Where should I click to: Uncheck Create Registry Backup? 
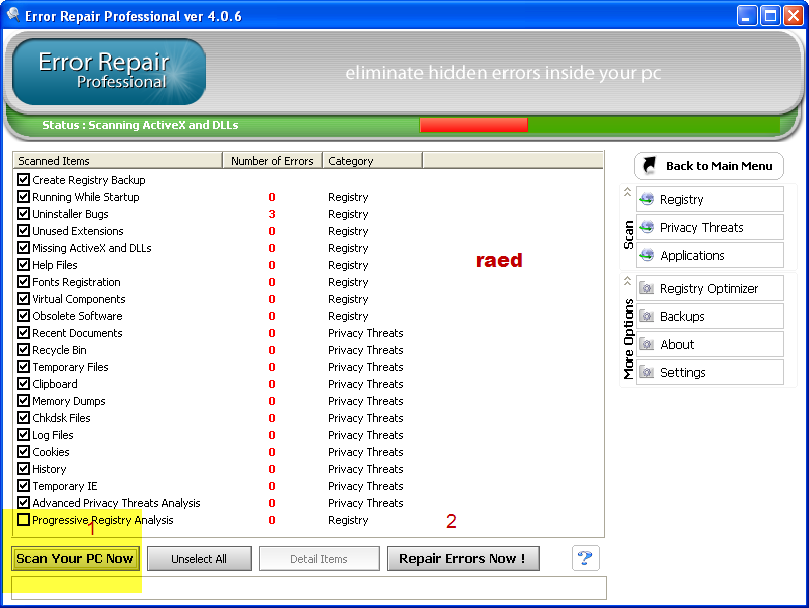(x=23, y=180)
